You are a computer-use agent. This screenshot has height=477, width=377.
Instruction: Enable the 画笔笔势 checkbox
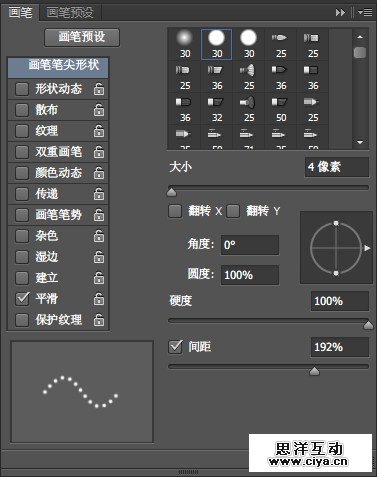pos(22,215)
